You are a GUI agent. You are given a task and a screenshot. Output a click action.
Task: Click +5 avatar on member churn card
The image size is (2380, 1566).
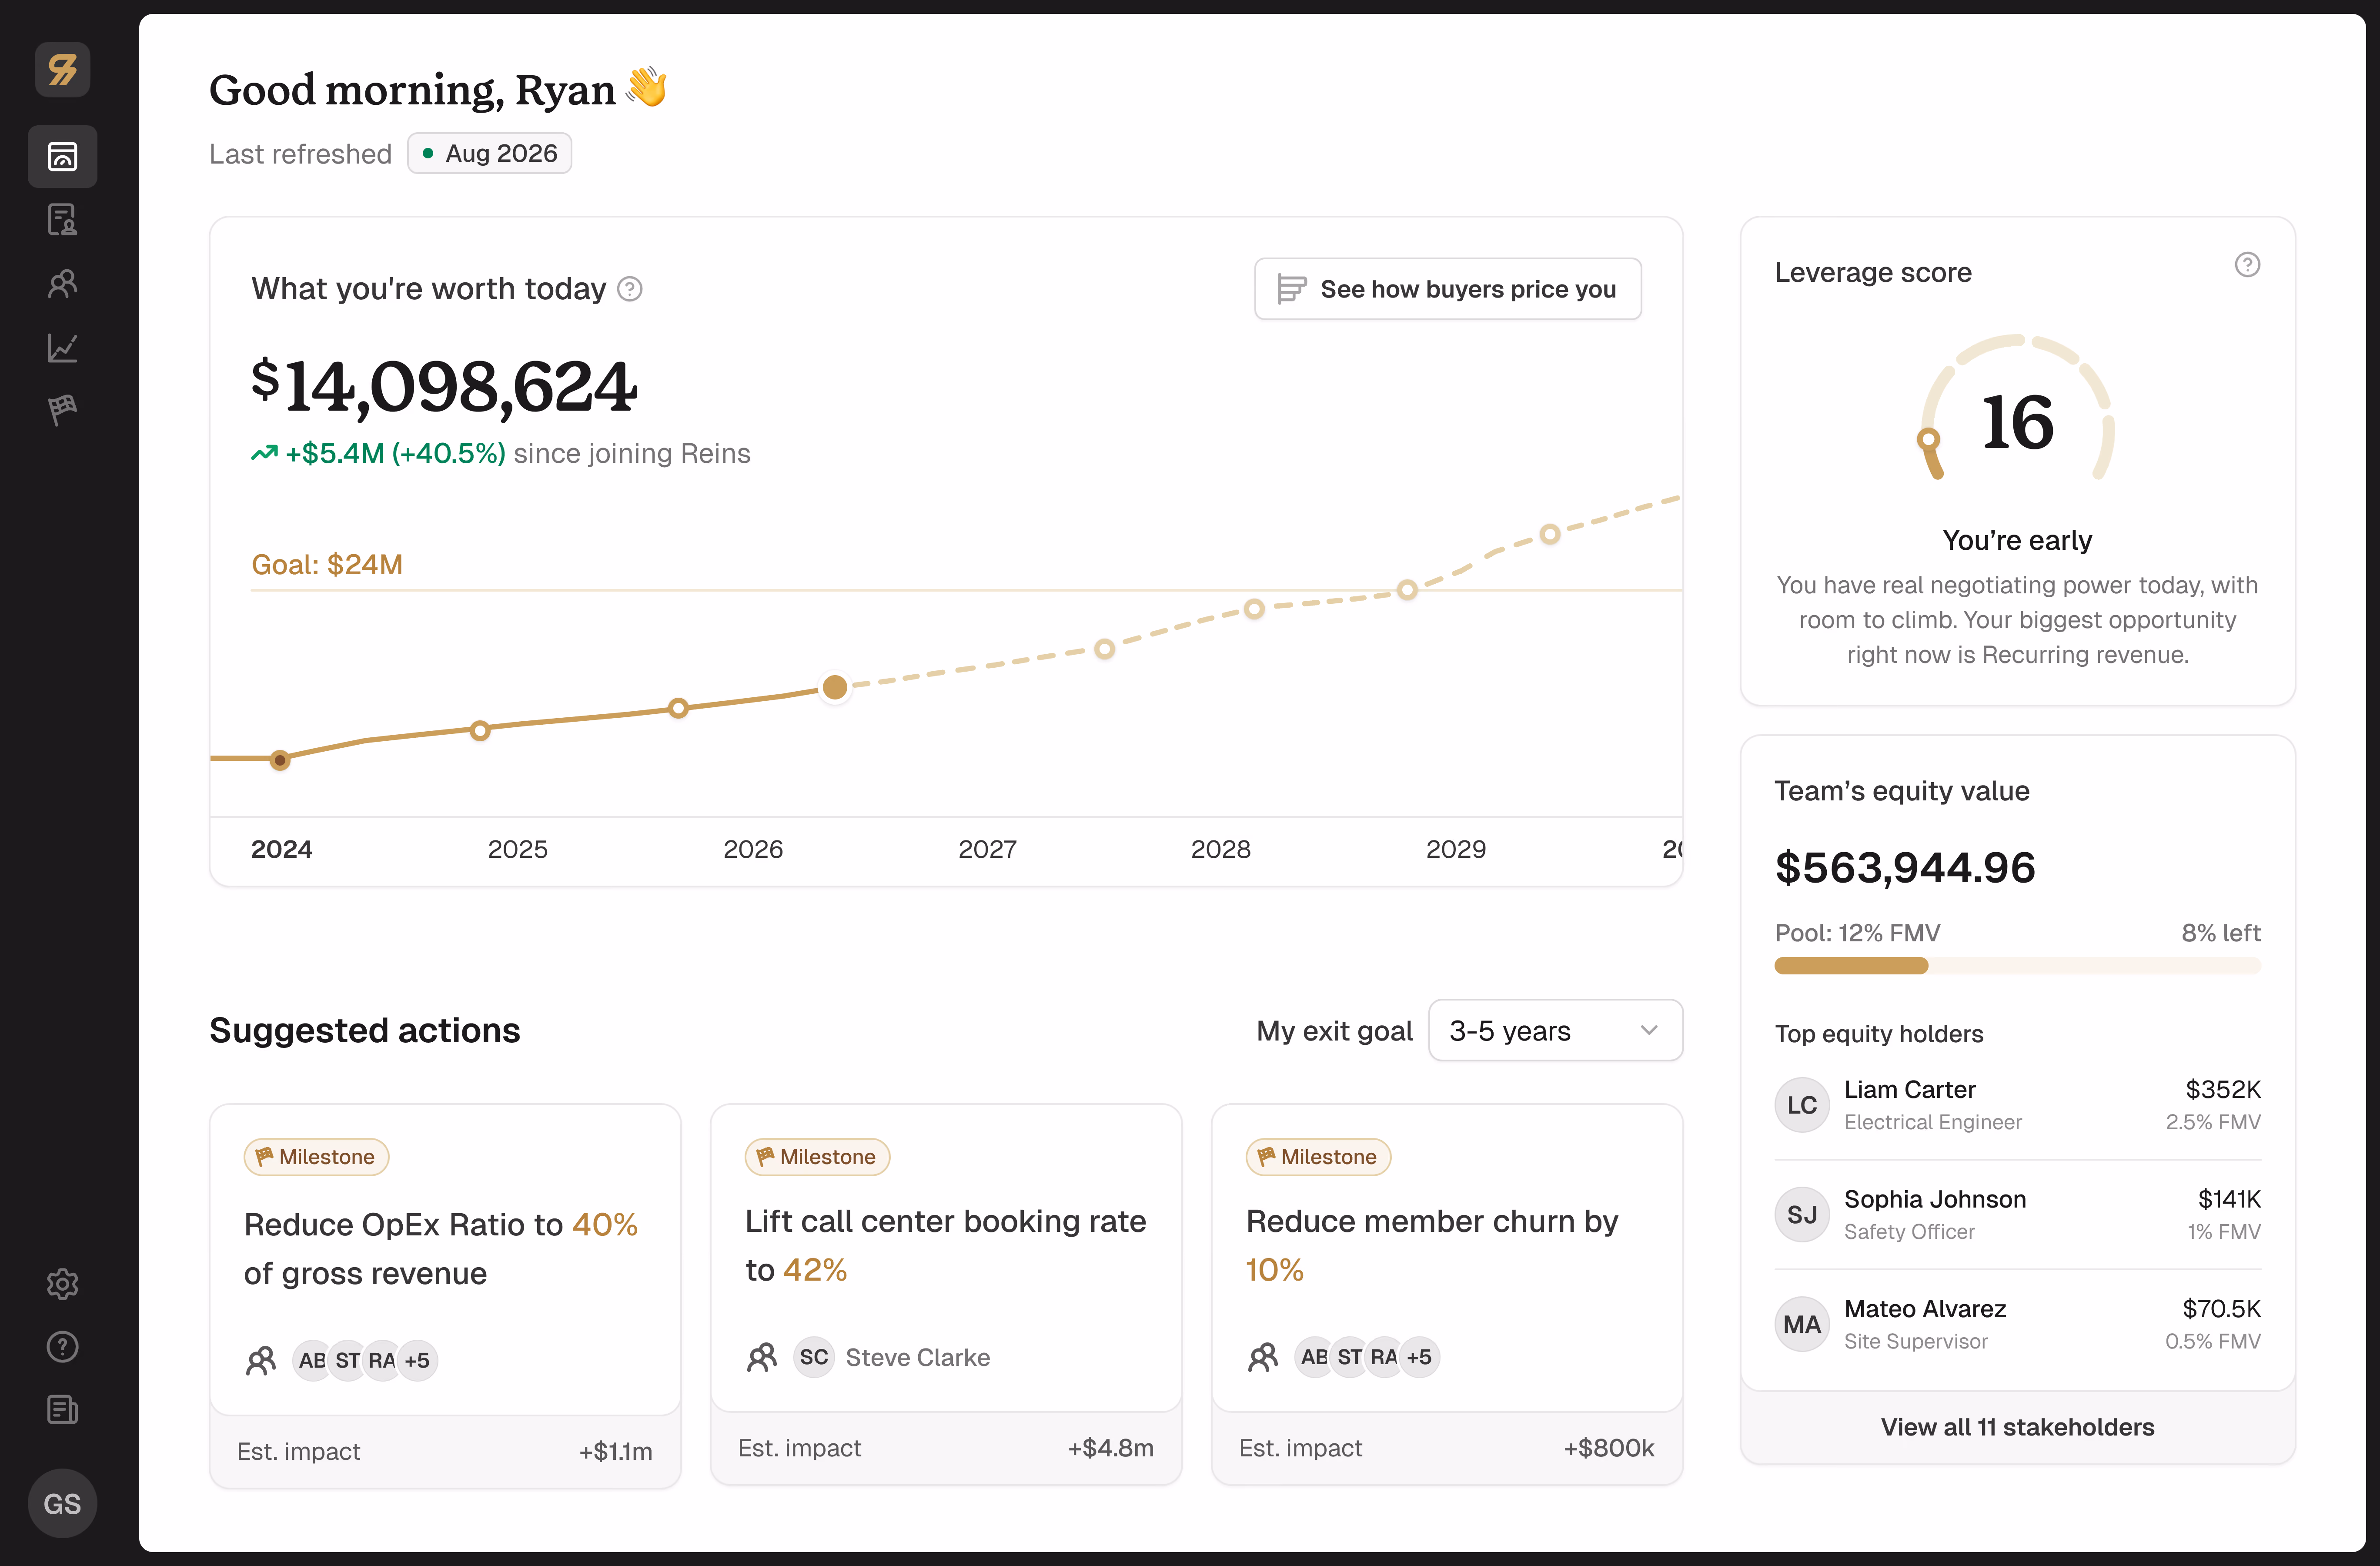(x=1420, y=1357)
